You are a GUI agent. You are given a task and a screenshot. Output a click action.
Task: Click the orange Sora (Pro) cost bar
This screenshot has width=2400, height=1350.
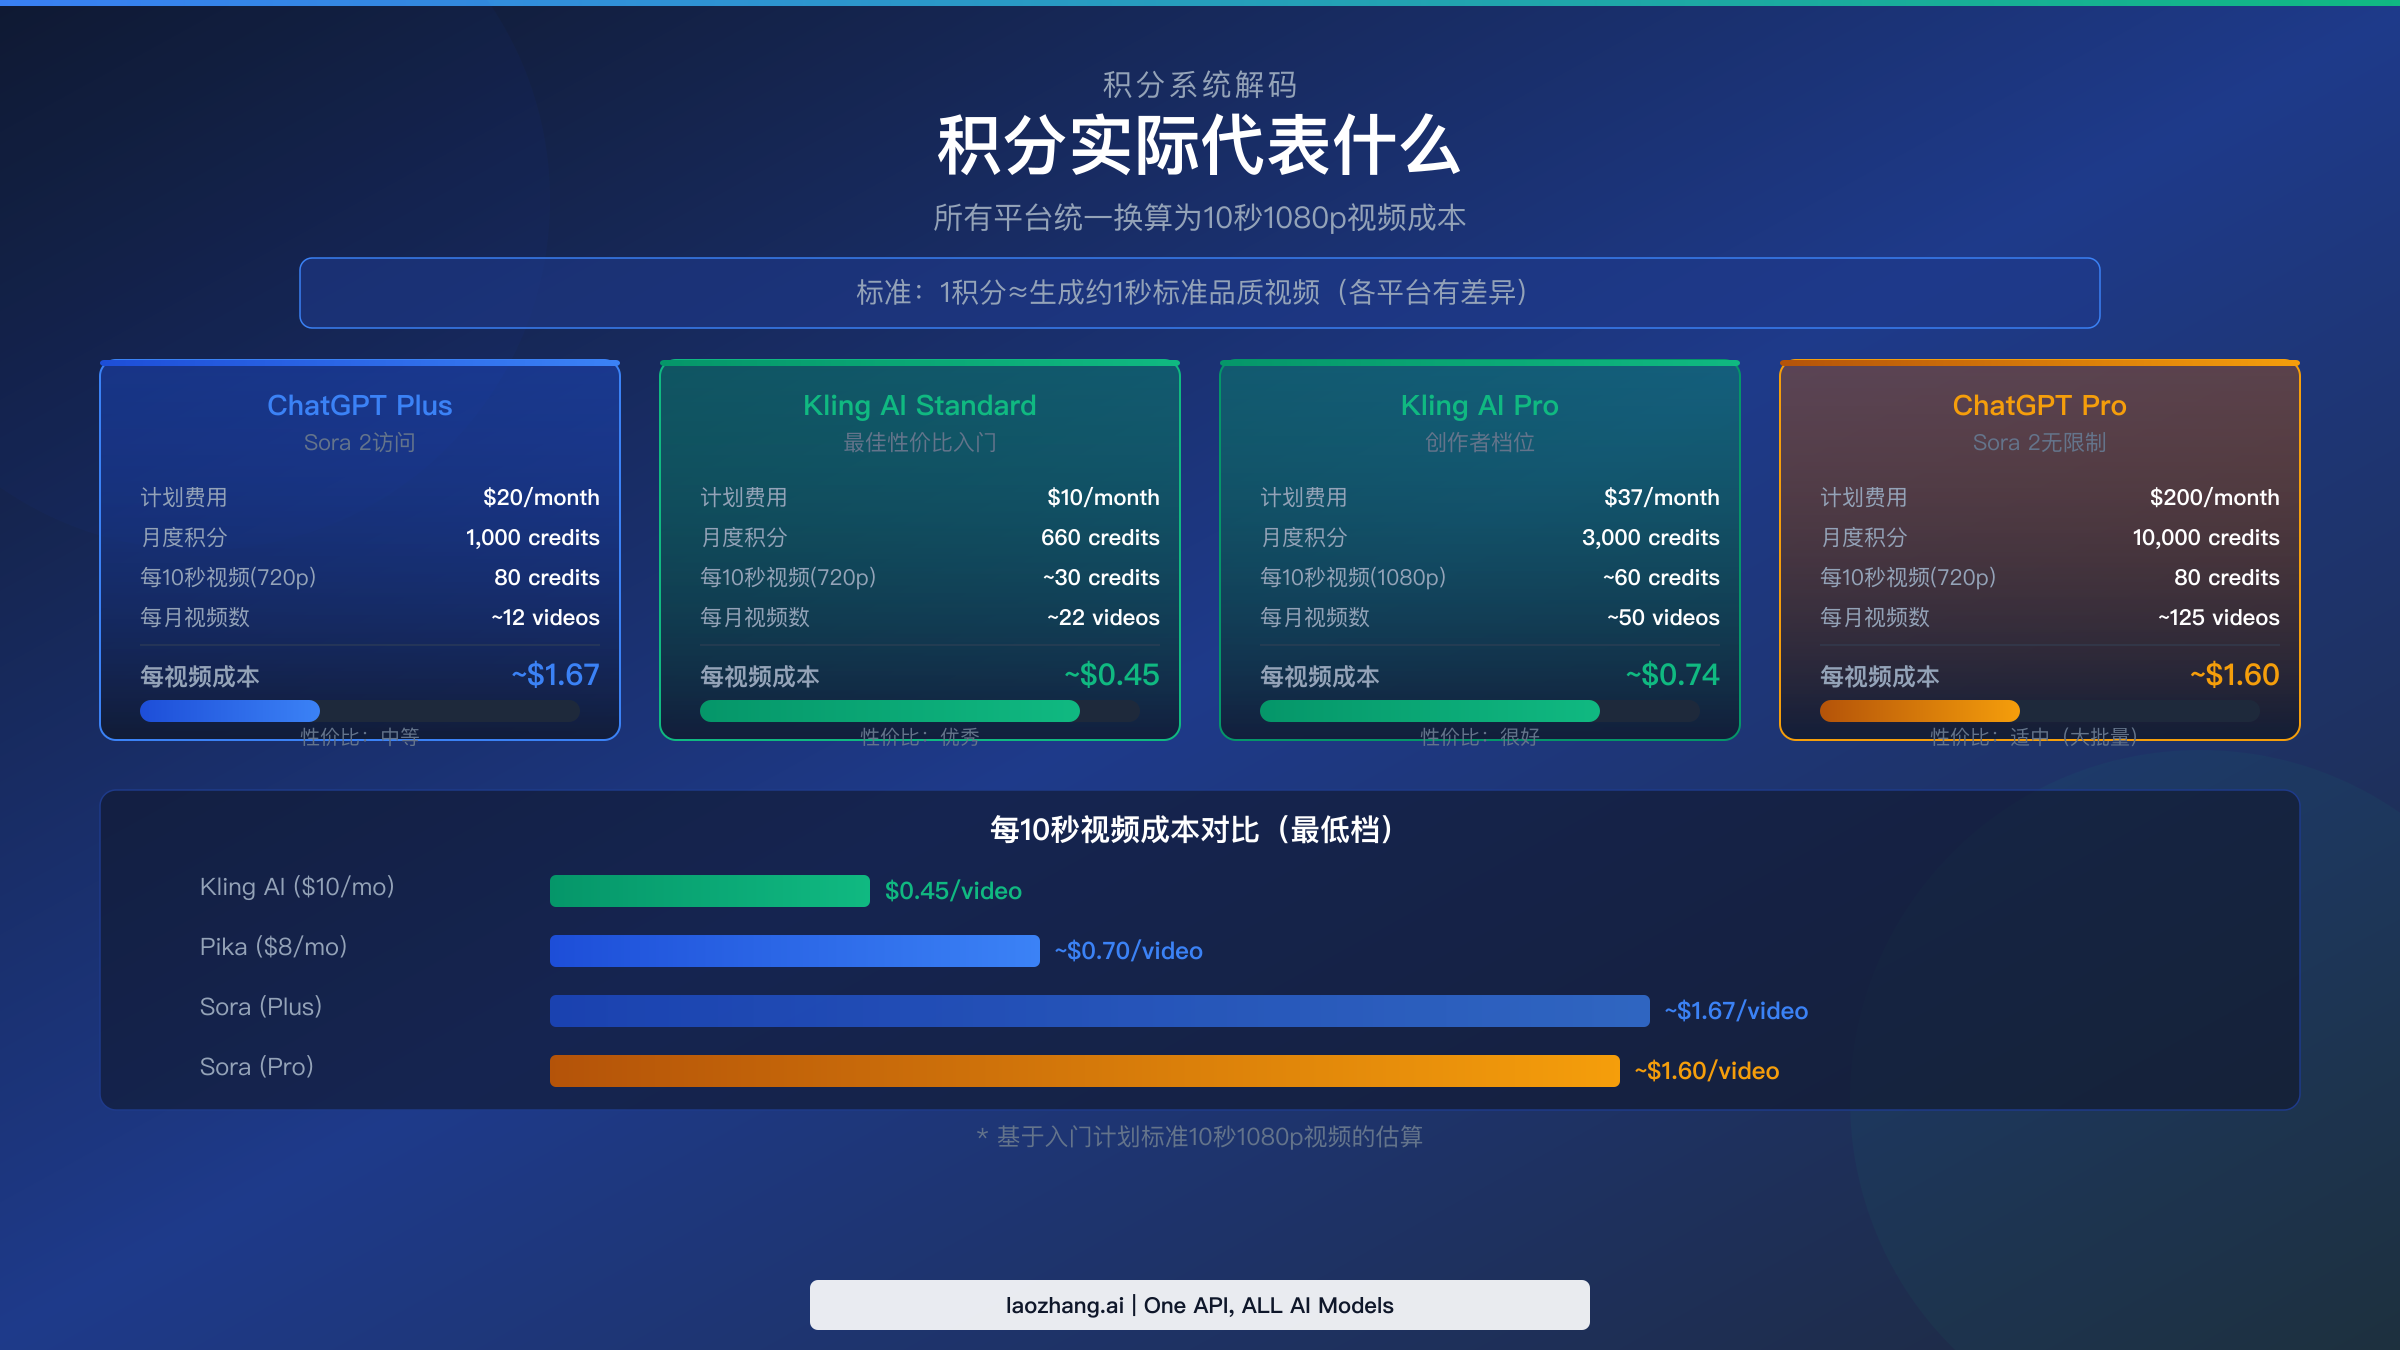click(1084, 1071)
